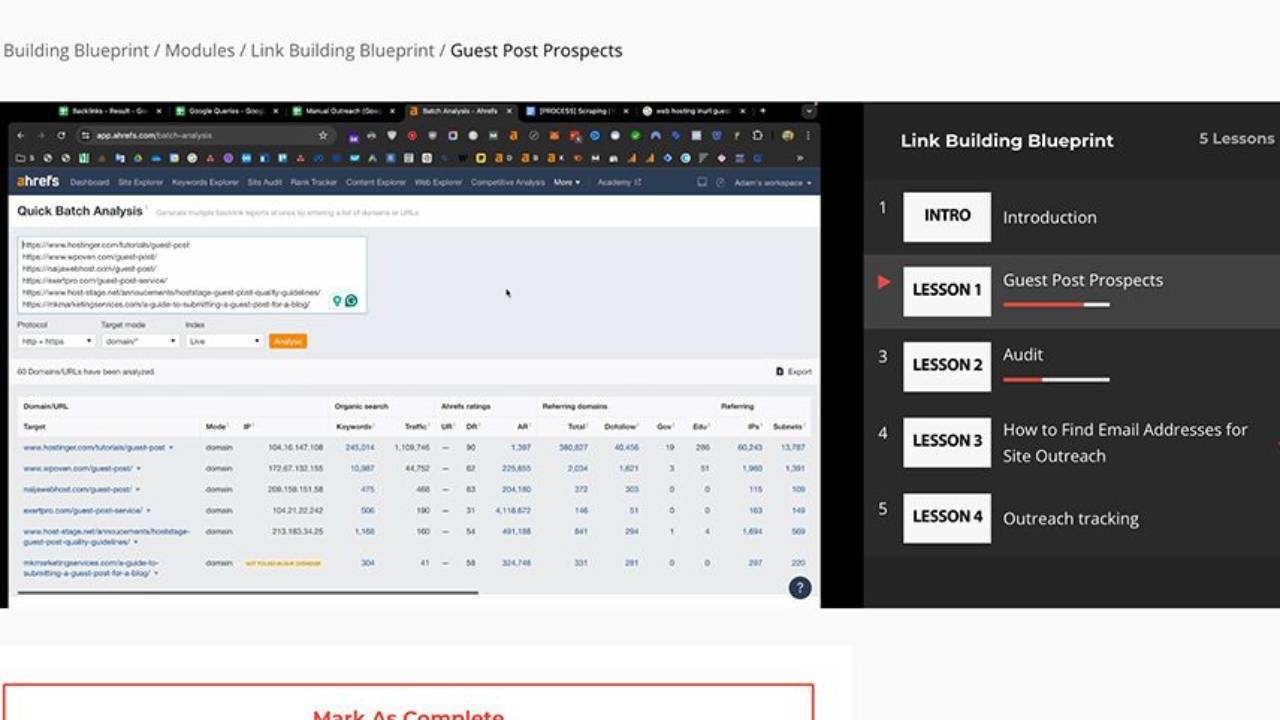
Task: Open the Outreach tracking lesson
Action: click(1071, 518)
